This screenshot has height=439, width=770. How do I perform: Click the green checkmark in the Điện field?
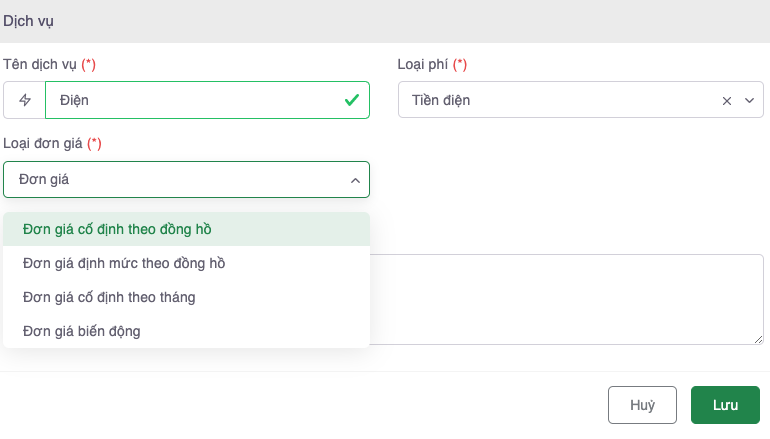(351, 100)
